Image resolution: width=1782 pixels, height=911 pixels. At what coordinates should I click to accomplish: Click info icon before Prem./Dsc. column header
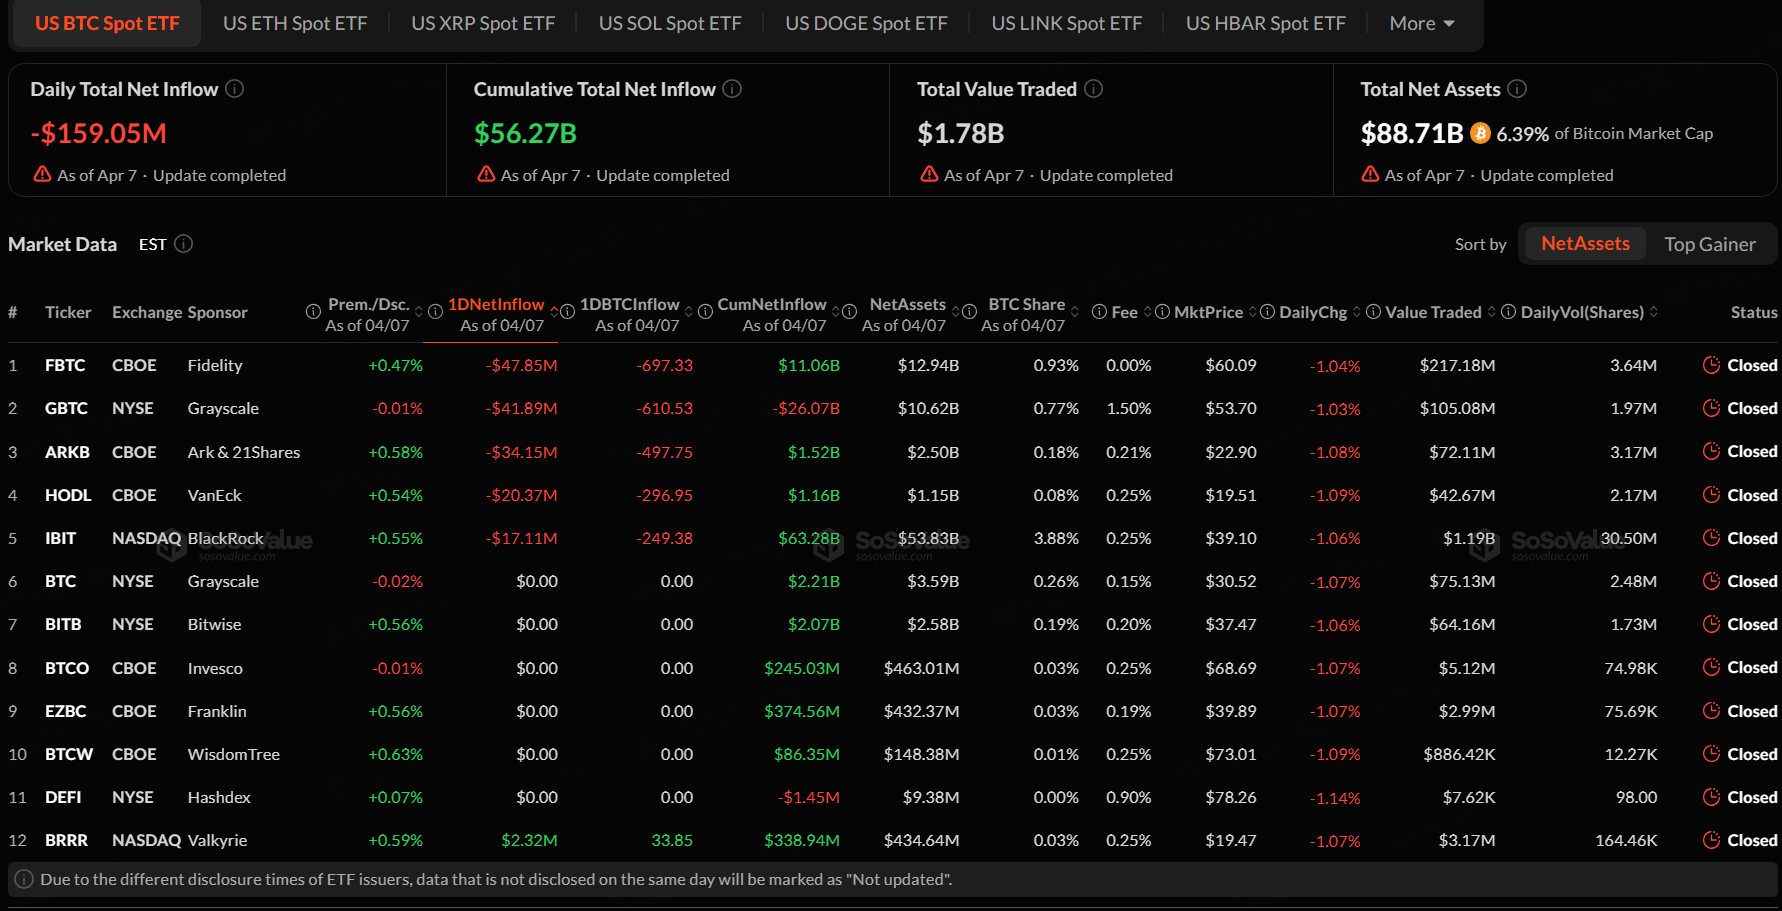[313, 312]
